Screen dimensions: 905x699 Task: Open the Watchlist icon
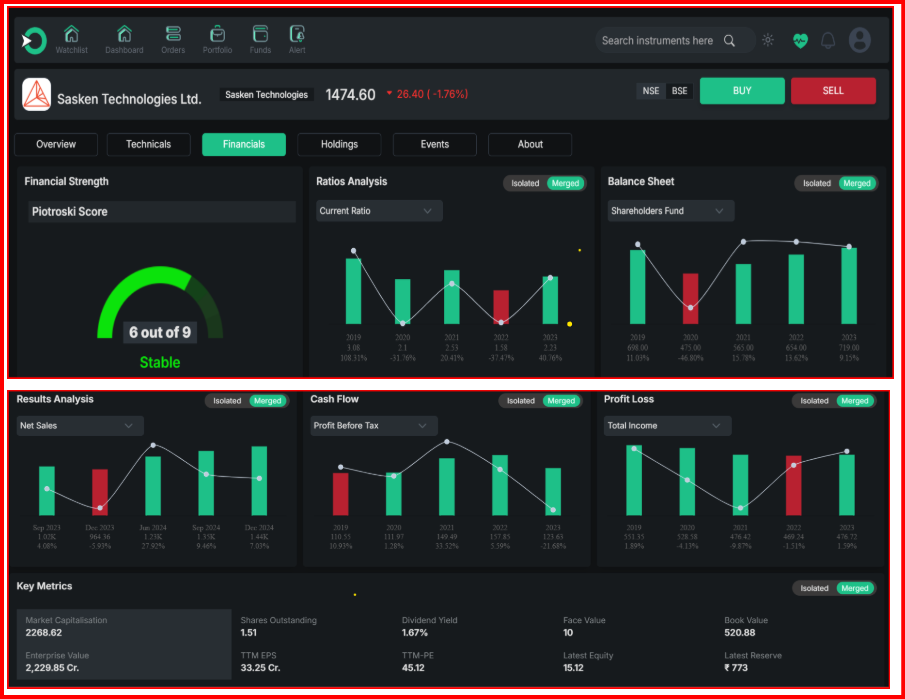pyautogui.click(x=72, y=34)
